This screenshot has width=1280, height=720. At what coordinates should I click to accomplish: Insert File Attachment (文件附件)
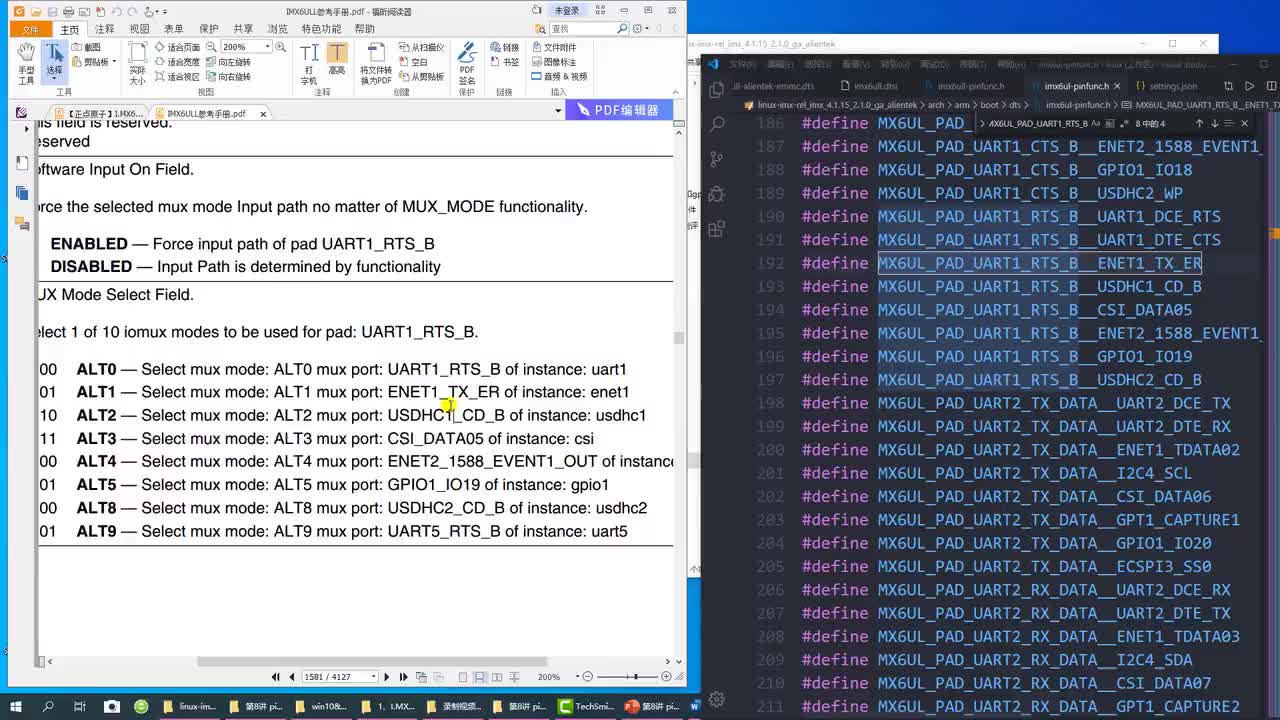[553, 47]
